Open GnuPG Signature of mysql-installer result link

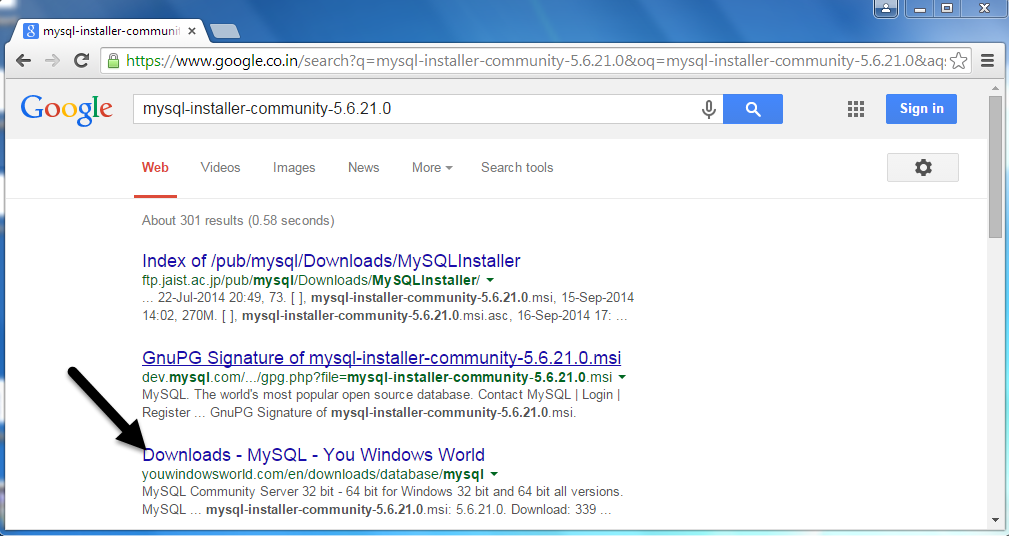[x=382, y=357]
